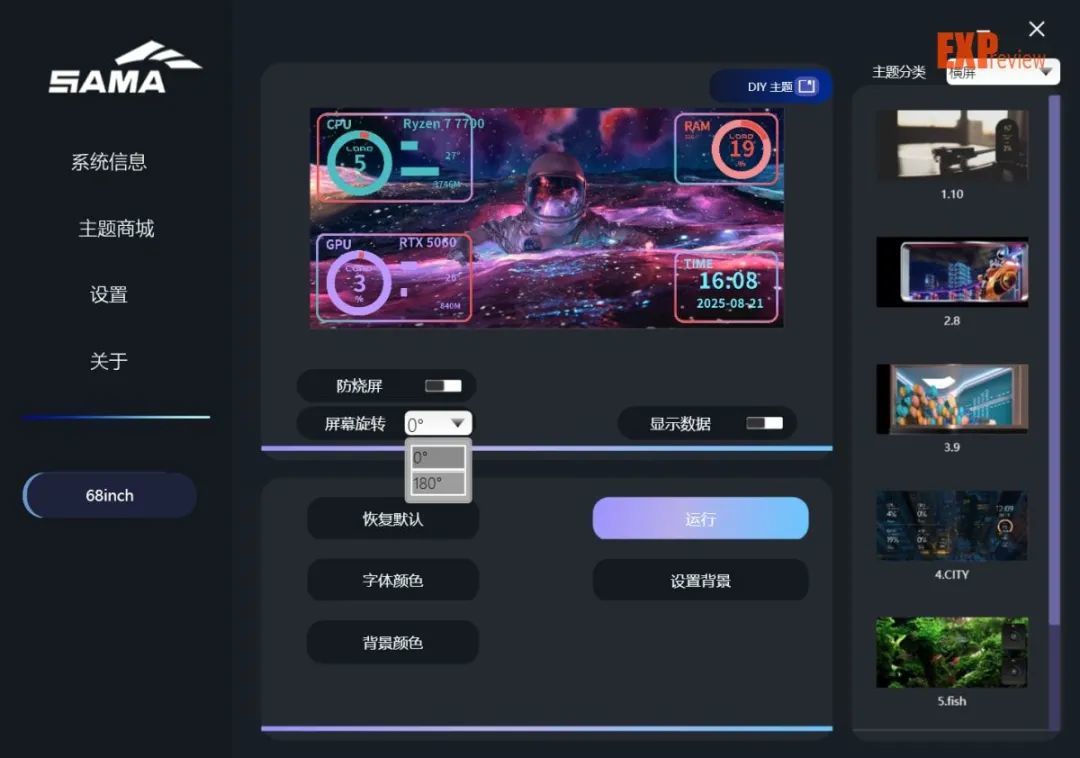The width and height of the screenshot is (1080, 758).
Task: Click the 设置背景 button
Action: pos(700,580)
